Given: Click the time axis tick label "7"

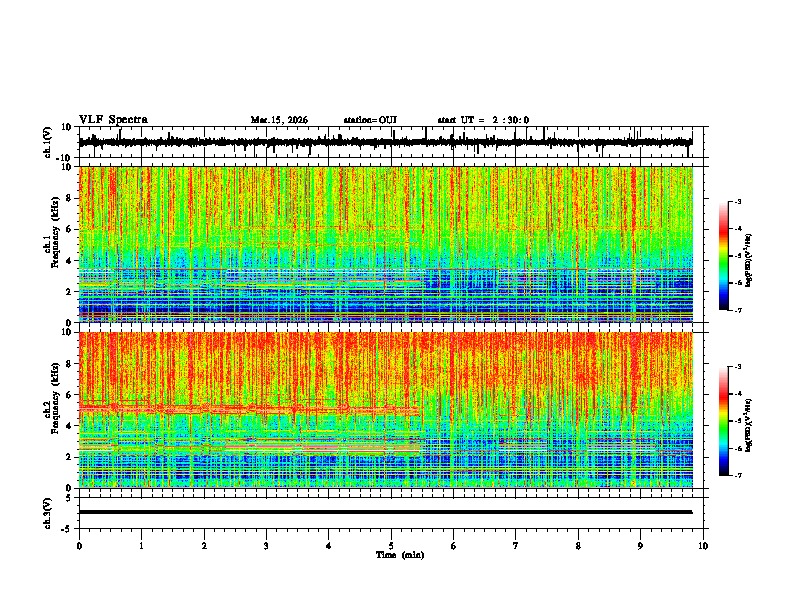Looking at the screenshot, I should click(516, 546).
